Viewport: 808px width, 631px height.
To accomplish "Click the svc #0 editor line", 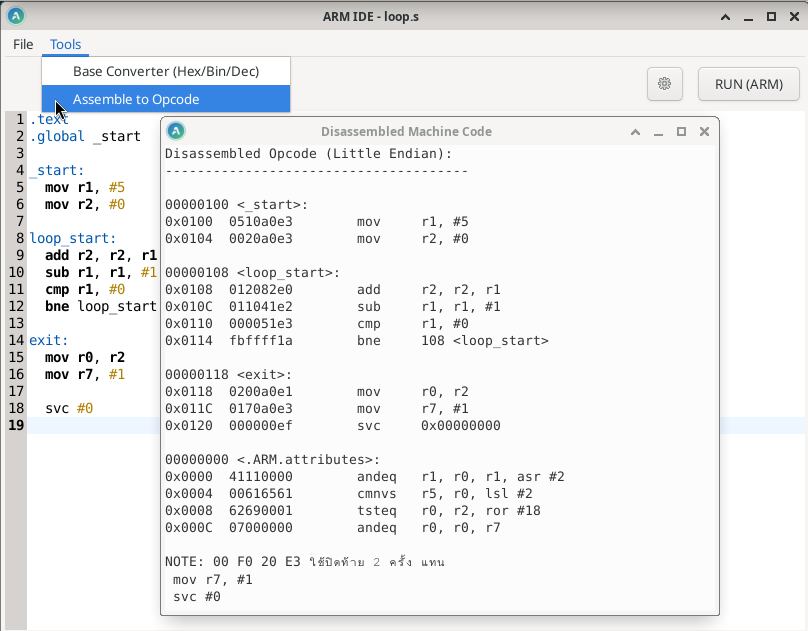I will click(69, 408).
